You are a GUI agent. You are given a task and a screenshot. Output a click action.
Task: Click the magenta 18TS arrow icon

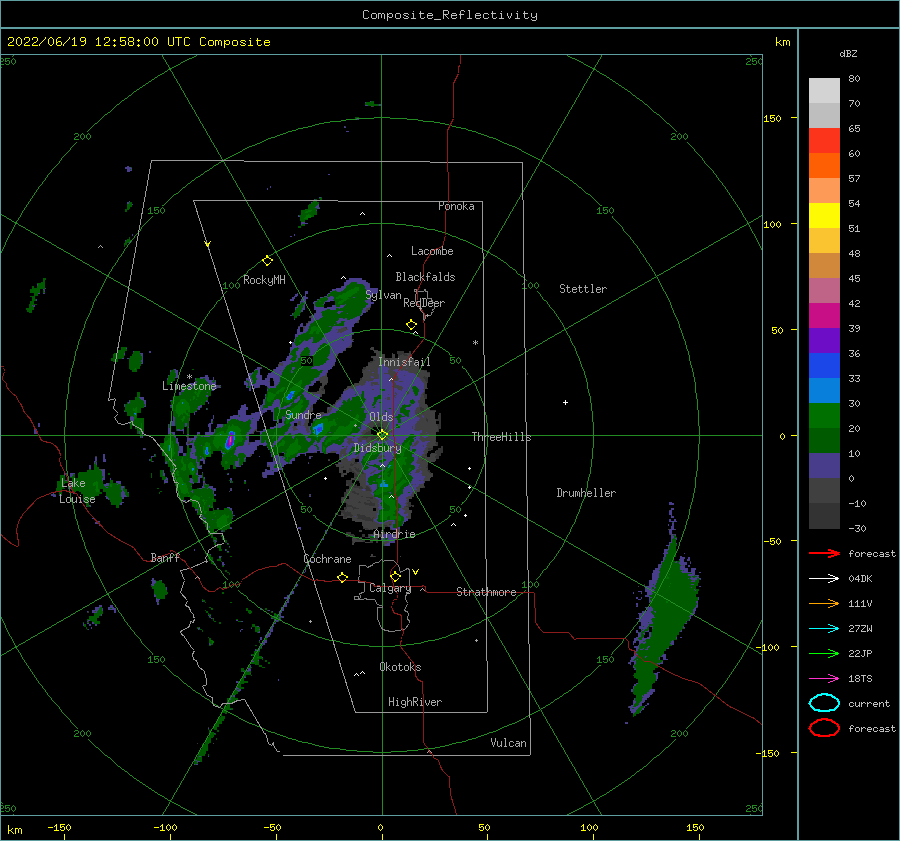coord(824,679)
